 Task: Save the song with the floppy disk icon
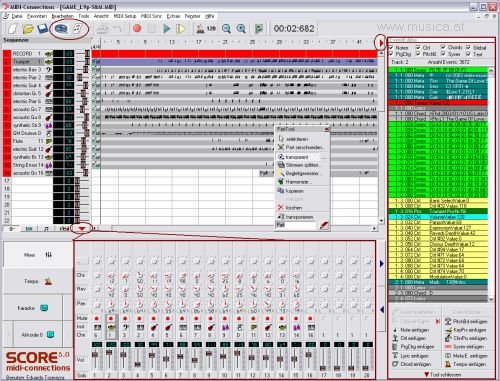click(43, 29)
